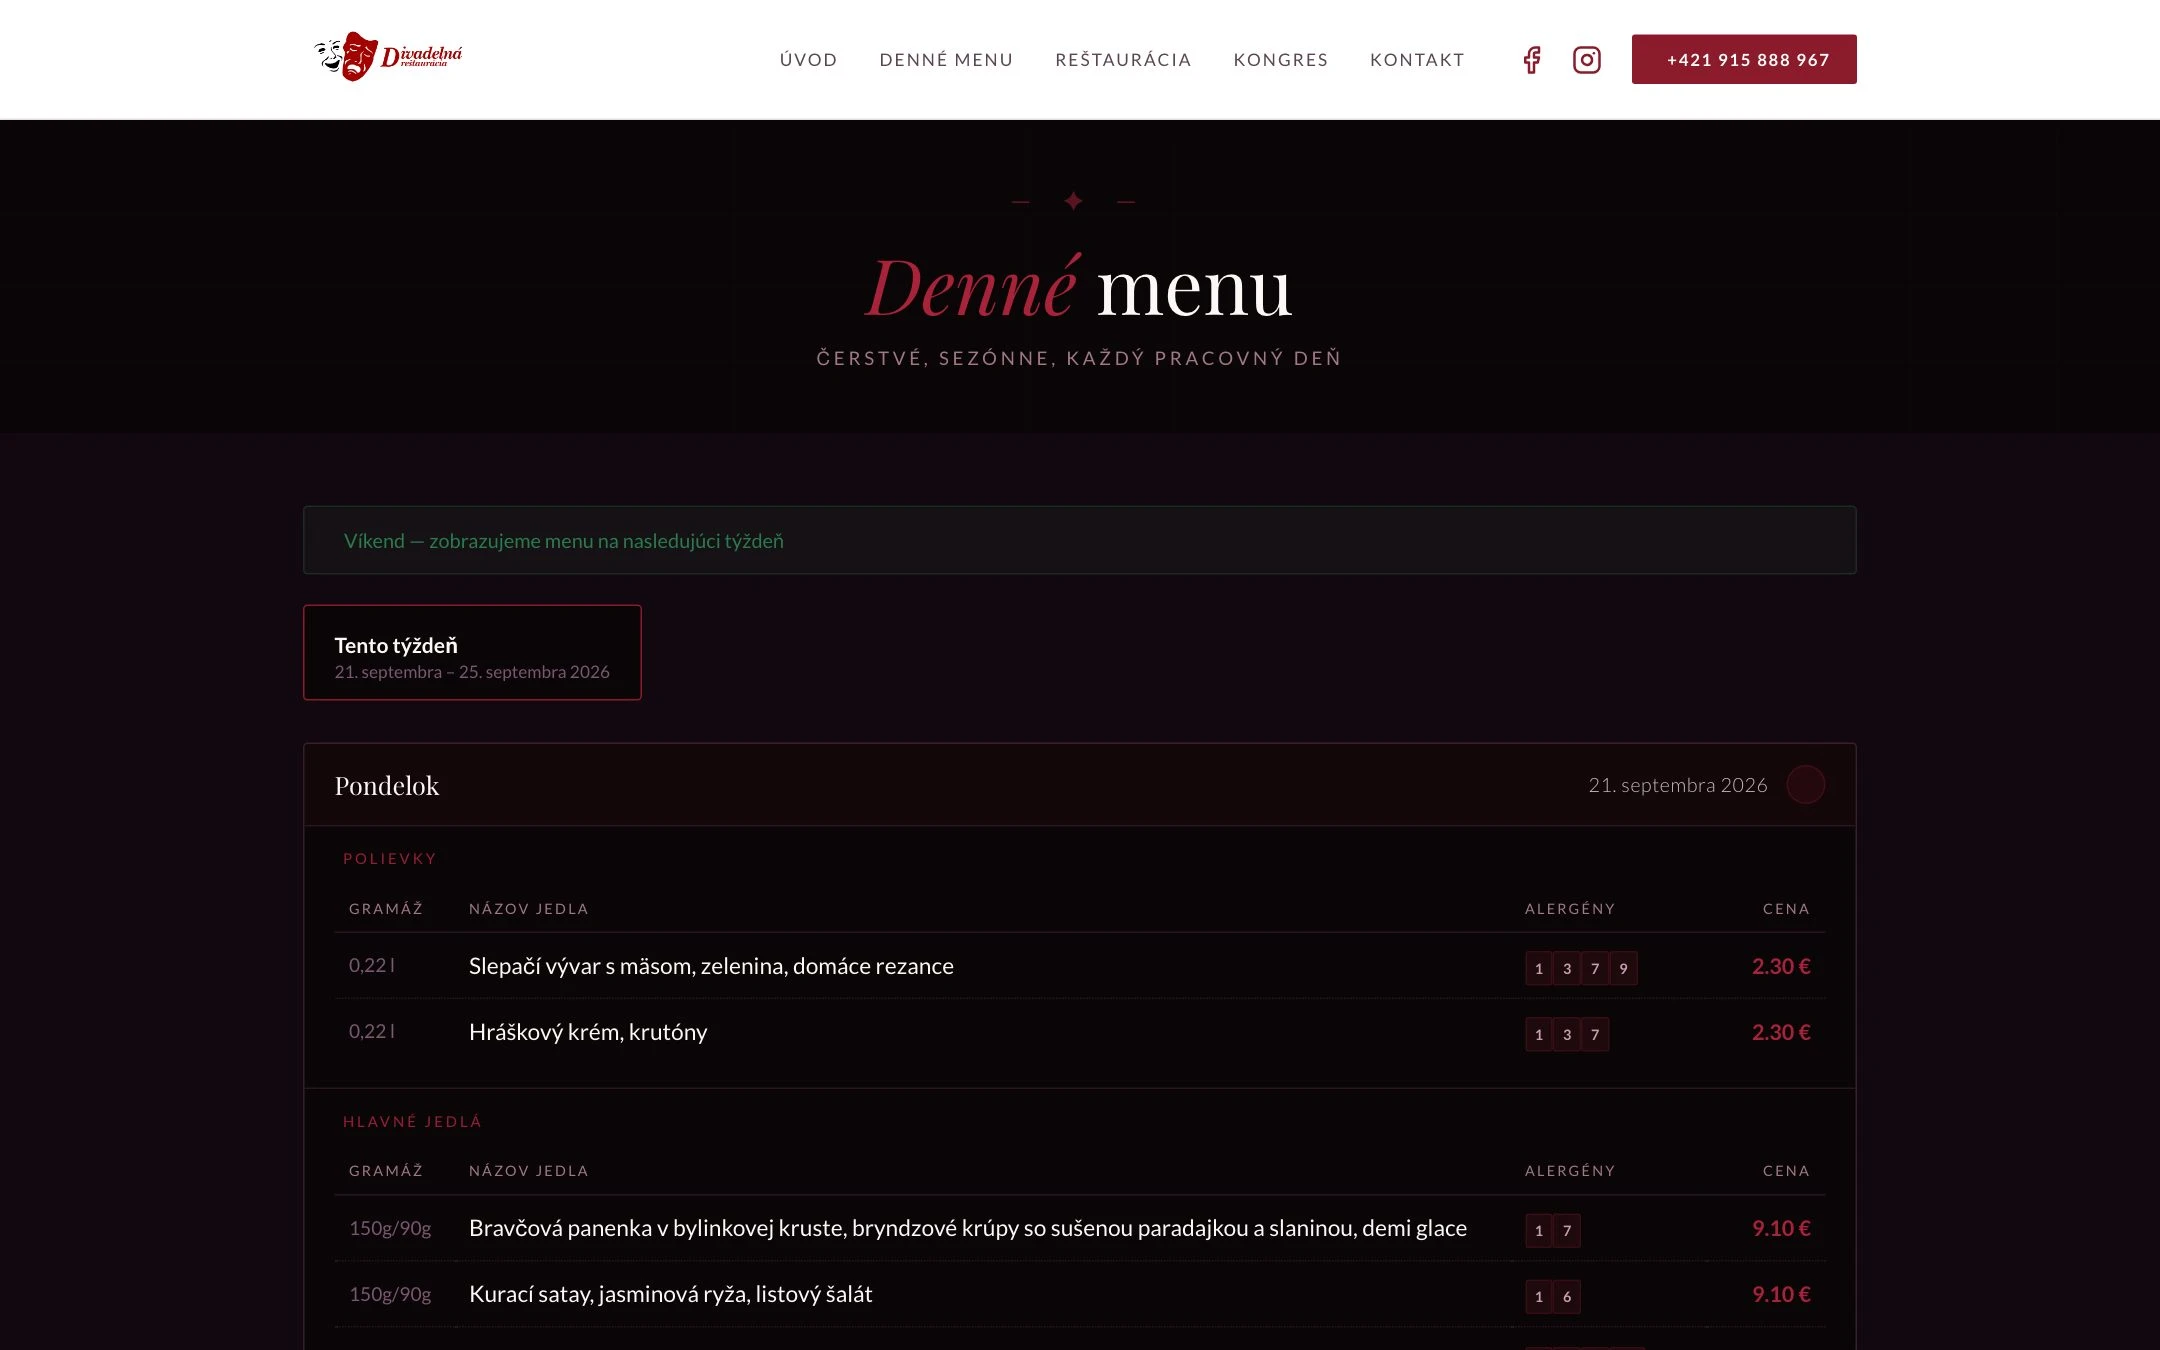Click the 0,22 l amount of Slepačí vývar

click(x=372, y=965)
